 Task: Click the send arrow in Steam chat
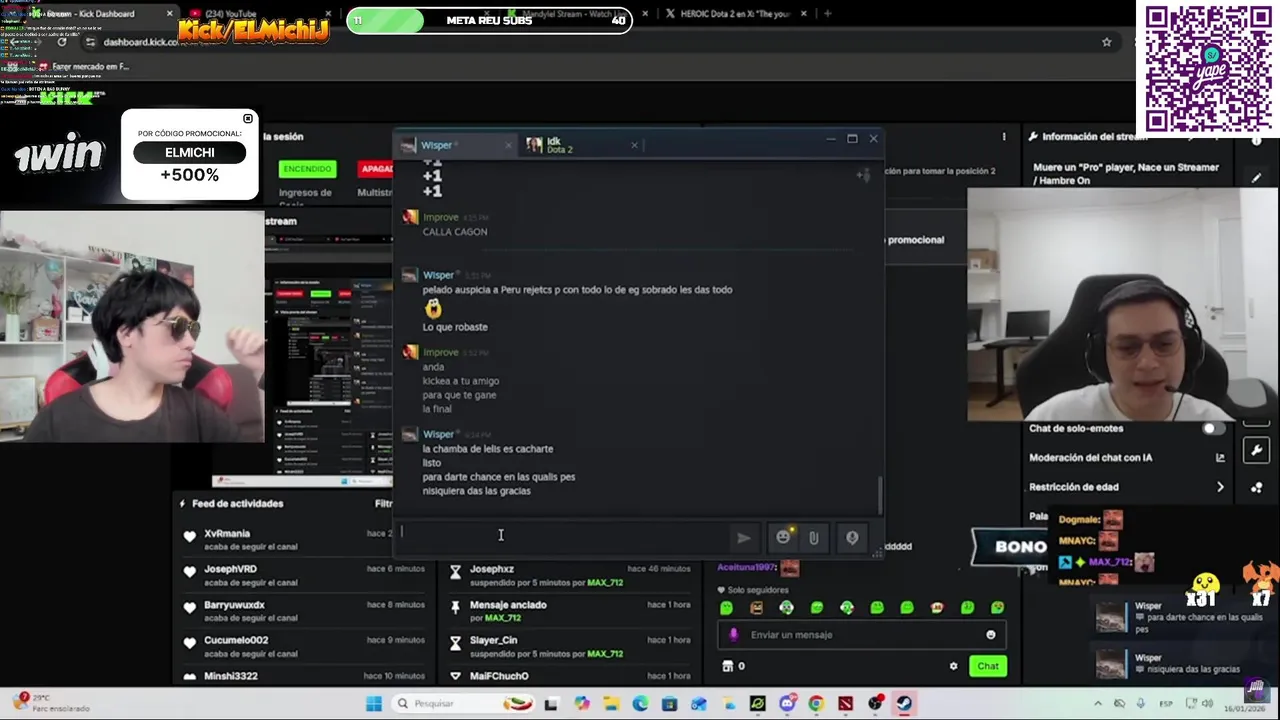click(x=744, y=538)
